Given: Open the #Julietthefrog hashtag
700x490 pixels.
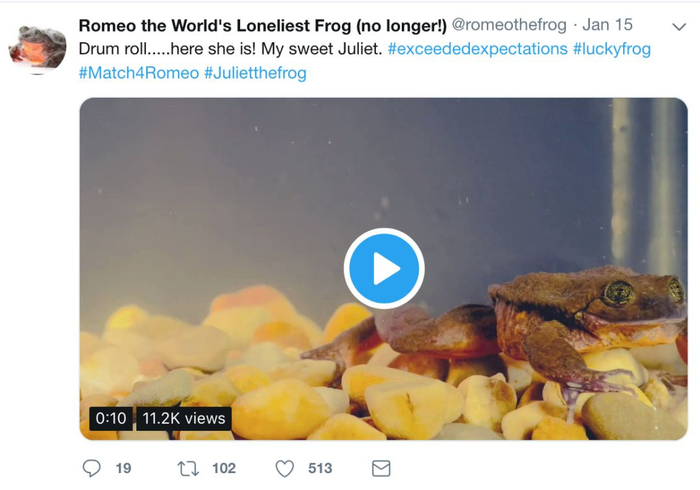Looking at the screenshot, I should coord(255,73).
